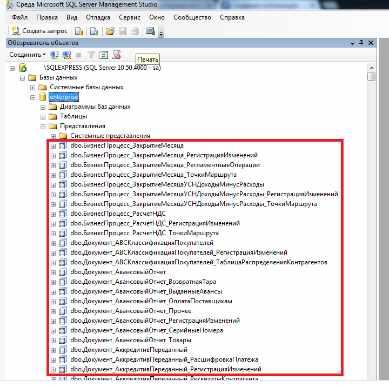Click the disconnect server icon
The width and height of the screenshot is (389, 385).
(67, 55)
